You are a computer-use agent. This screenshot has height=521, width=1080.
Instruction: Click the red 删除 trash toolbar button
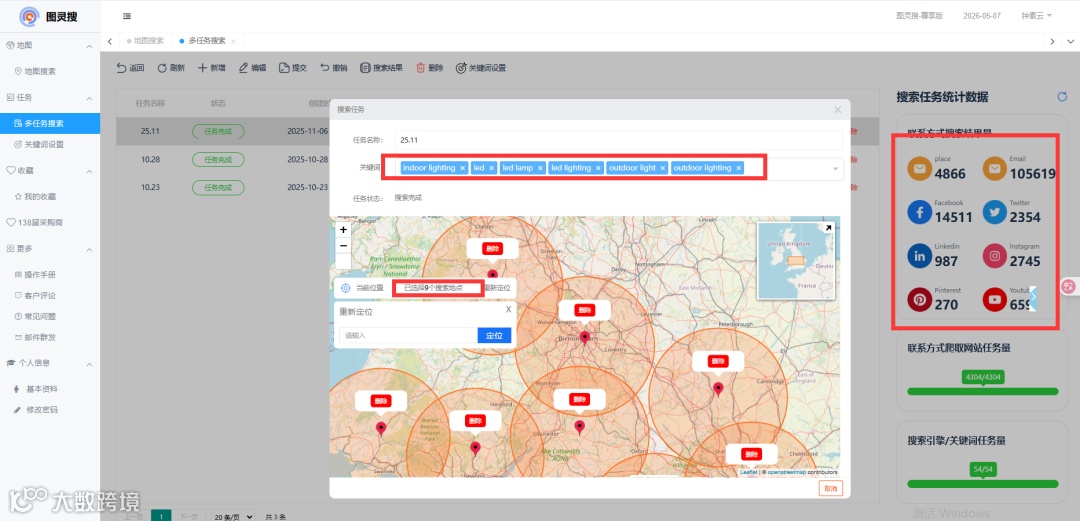429,68
